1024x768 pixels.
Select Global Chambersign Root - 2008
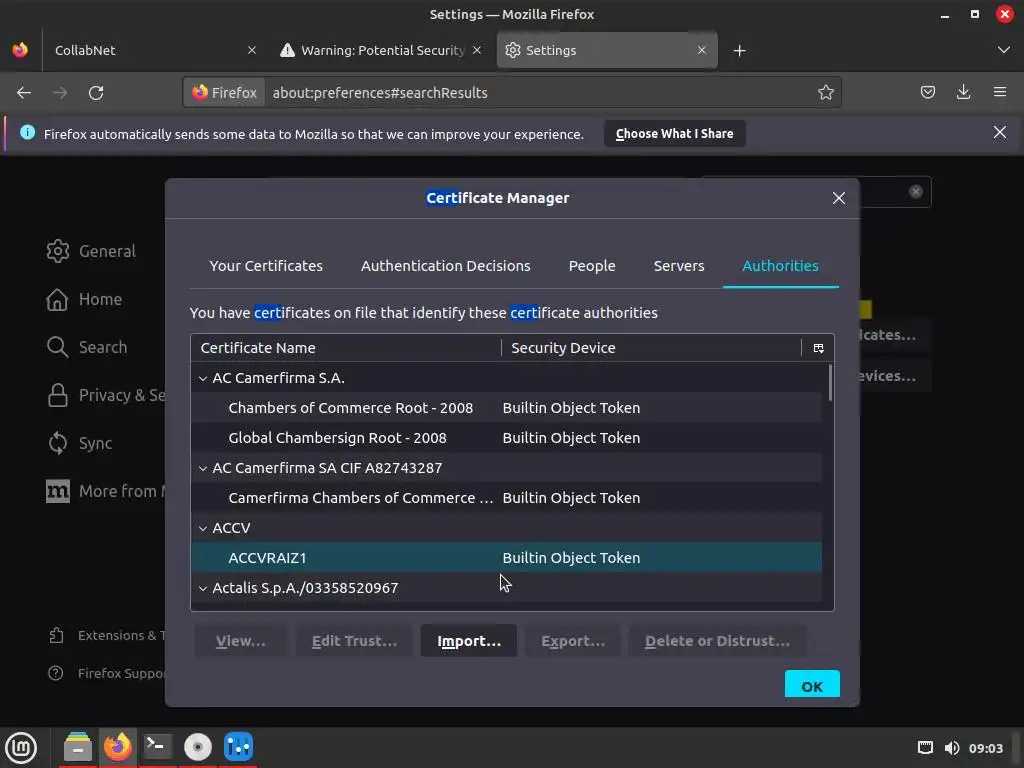506,438
